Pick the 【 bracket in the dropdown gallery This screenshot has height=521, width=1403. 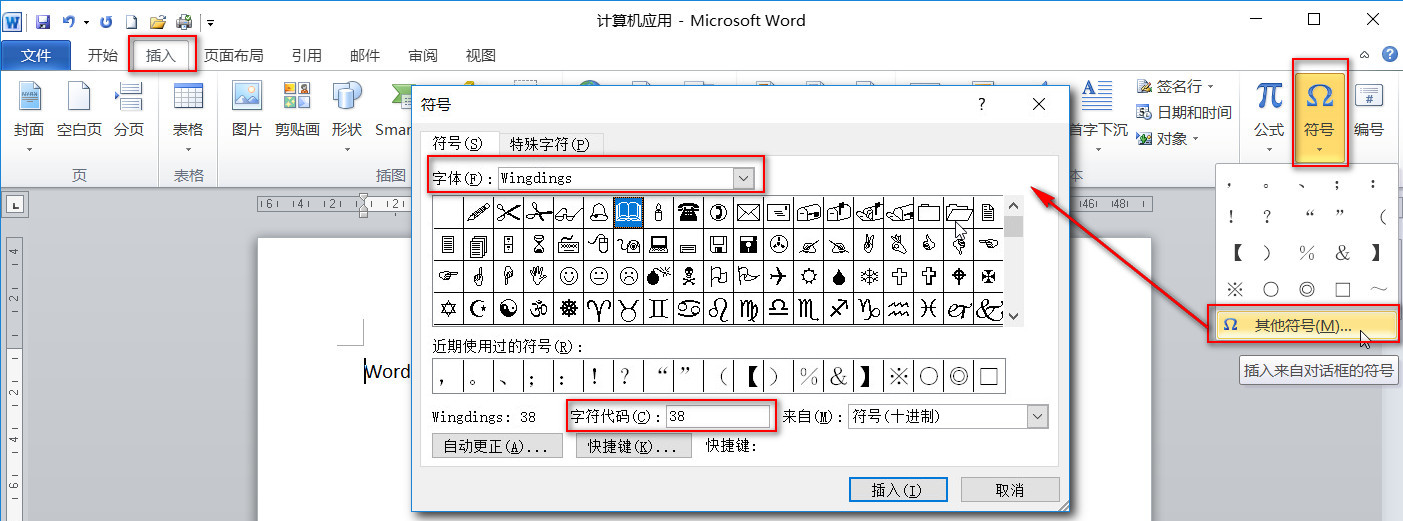(1234, 252)
